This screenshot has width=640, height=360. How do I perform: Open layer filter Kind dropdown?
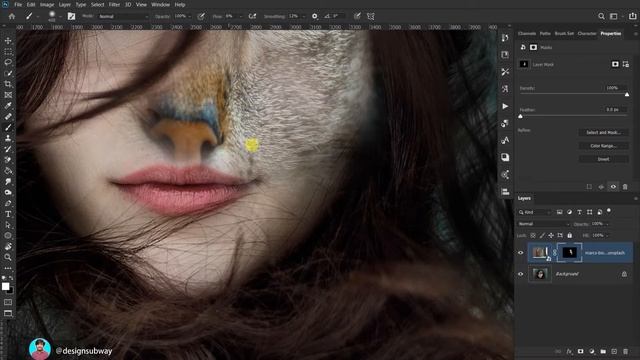coord(535,212)
